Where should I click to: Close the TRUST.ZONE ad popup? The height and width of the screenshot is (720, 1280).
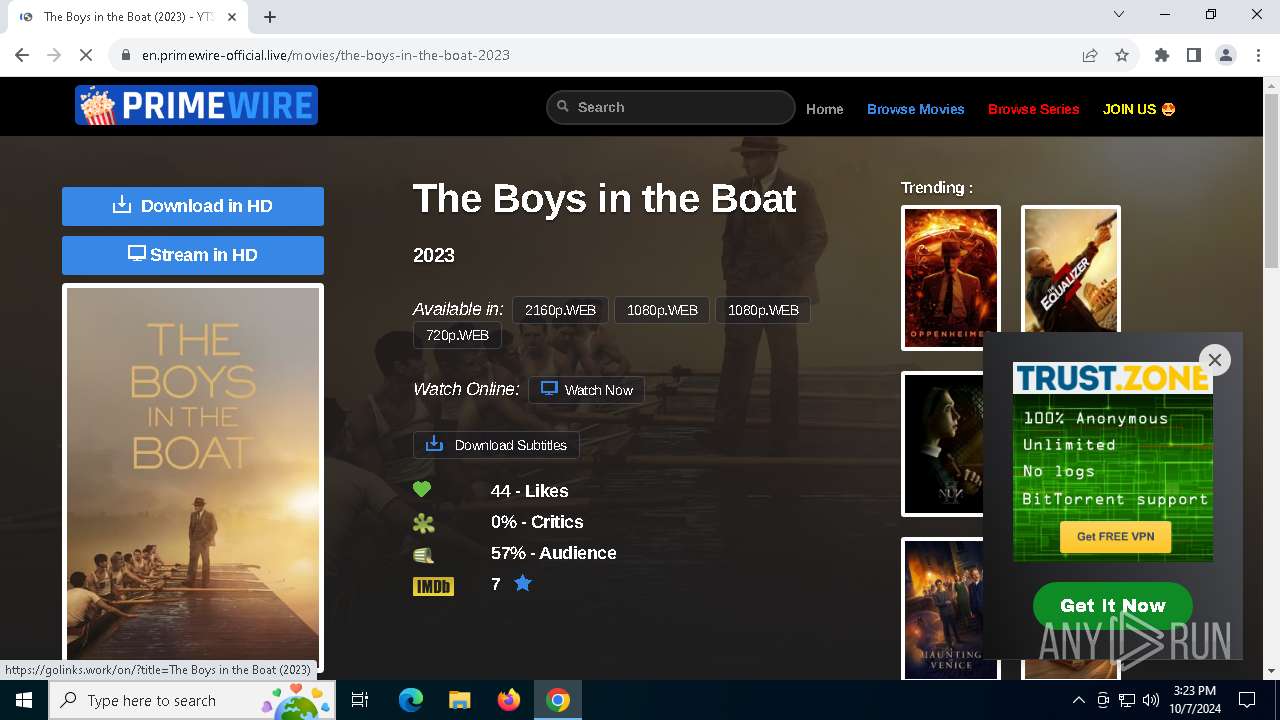(1215, 360)
